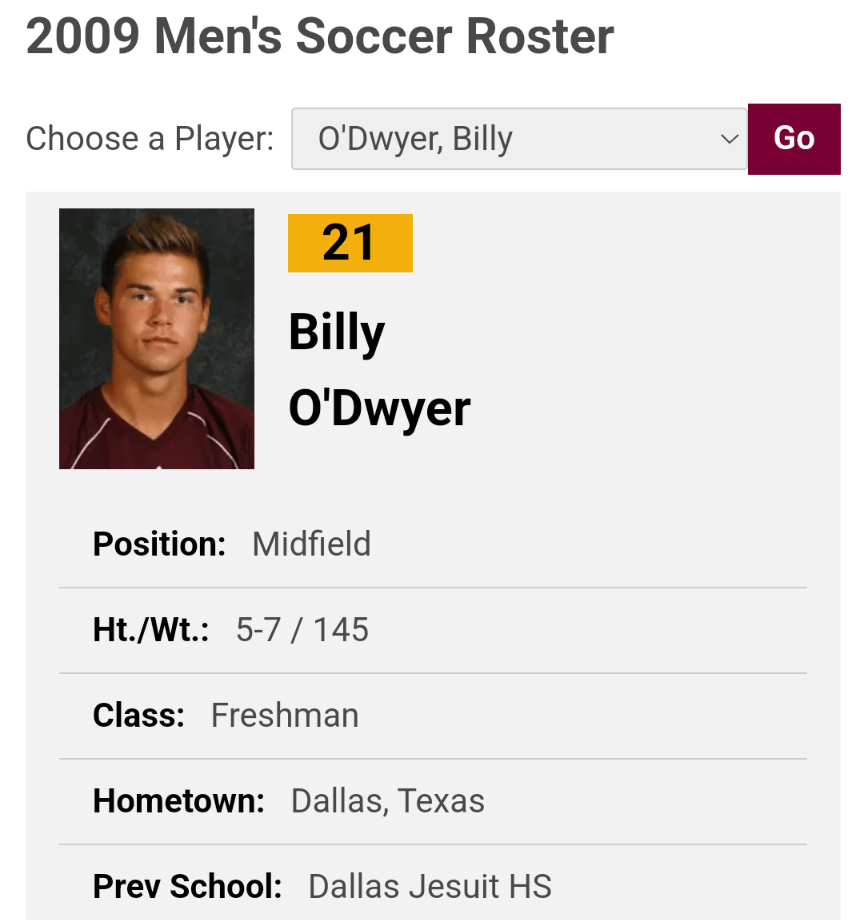Select the Dallas Jesuit HS text
Viewport: 856px width, 920px height.
(x=430, y=886)
